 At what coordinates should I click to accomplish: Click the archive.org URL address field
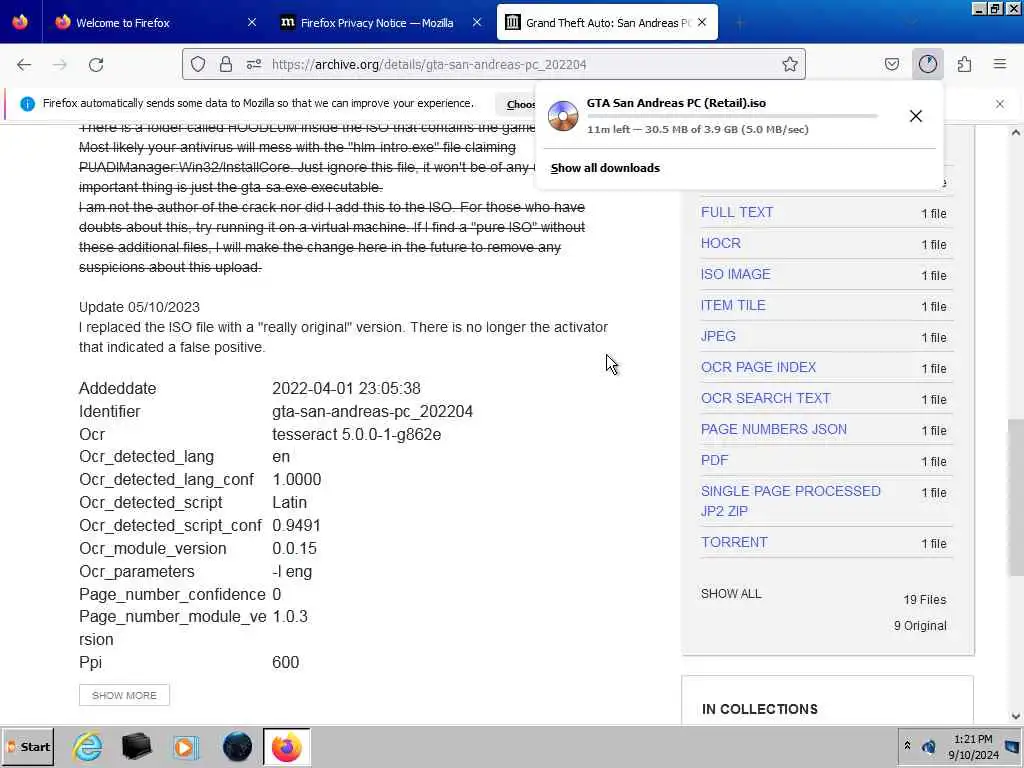(493, 64)
